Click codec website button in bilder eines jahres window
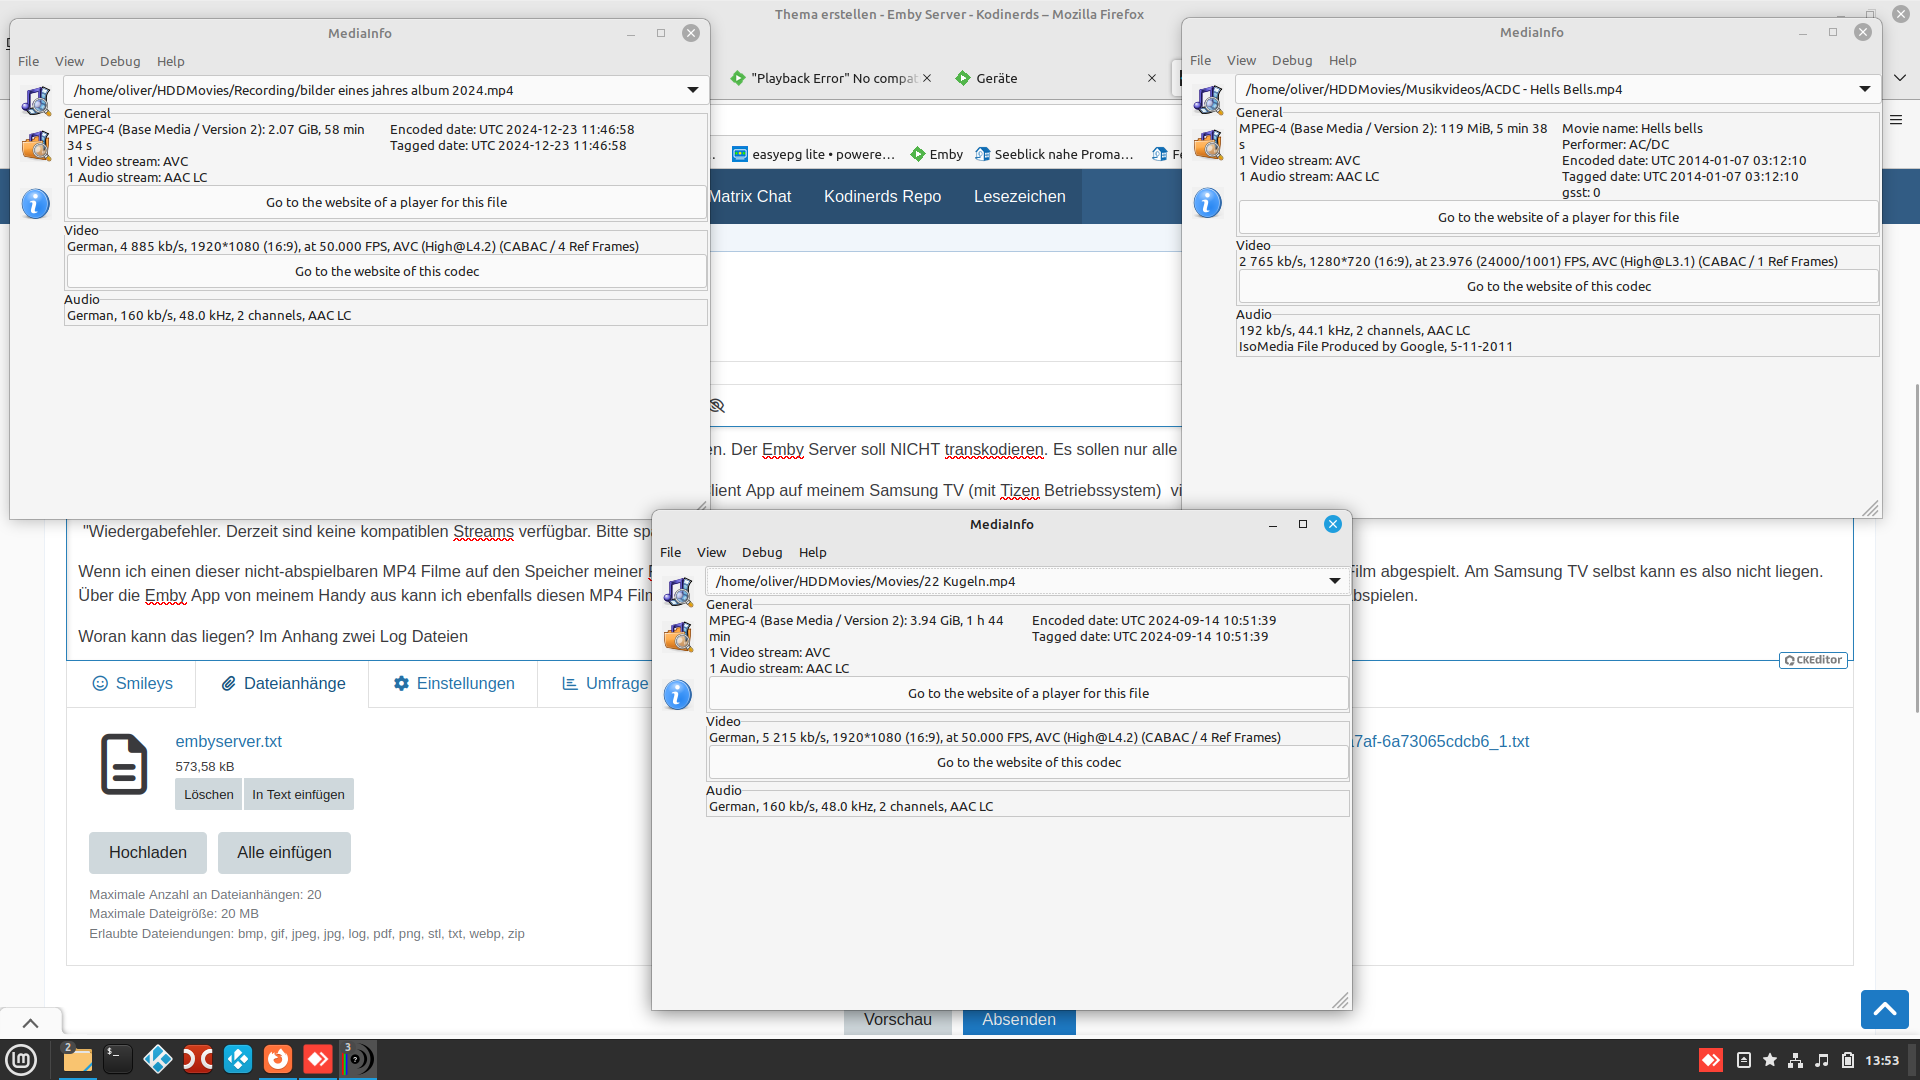The width and height of the screenshot is (1920, 1080). 386,272
